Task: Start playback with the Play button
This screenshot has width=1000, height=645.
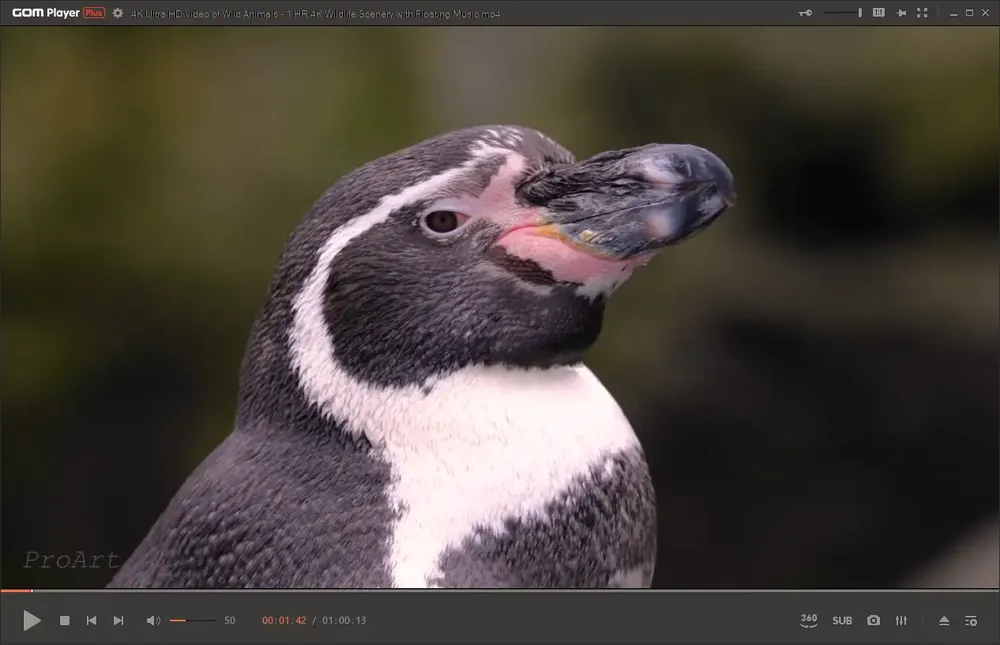Action: tap(31, 620)
